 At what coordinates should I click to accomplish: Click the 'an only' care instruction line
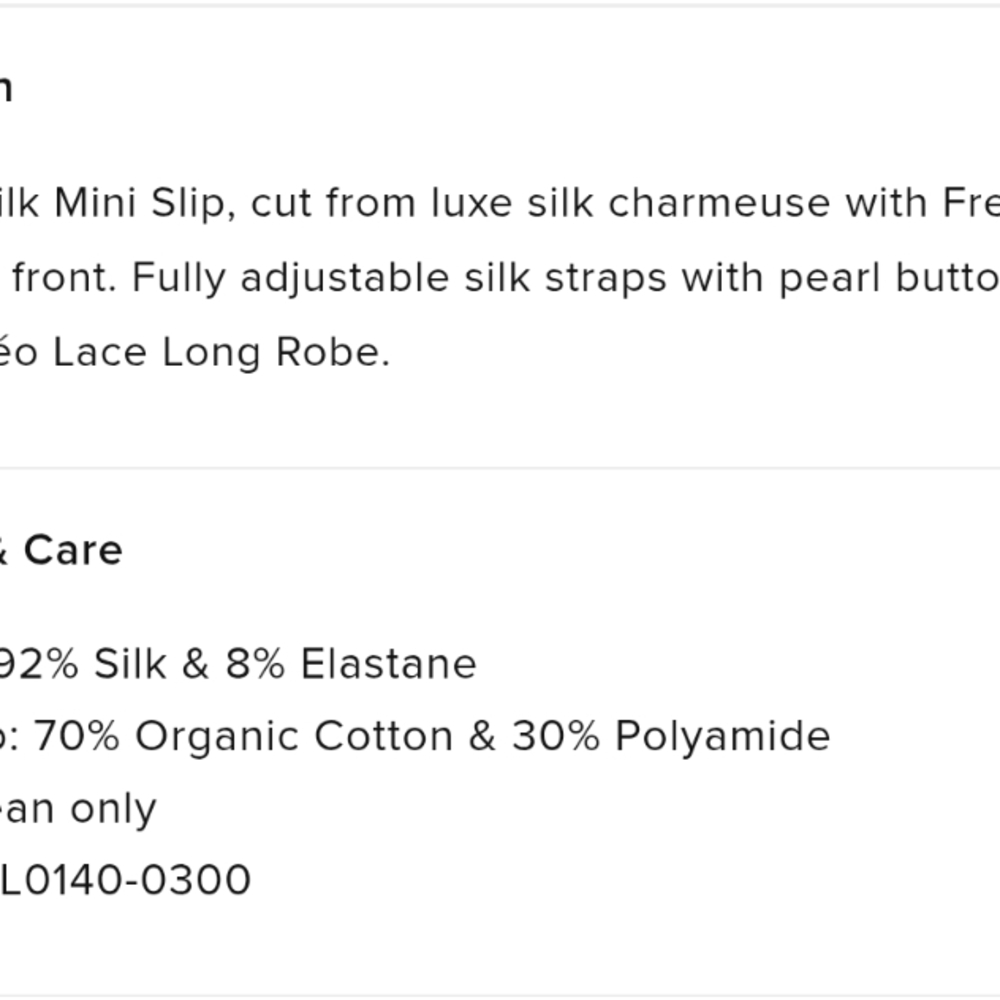coord(78,809)
